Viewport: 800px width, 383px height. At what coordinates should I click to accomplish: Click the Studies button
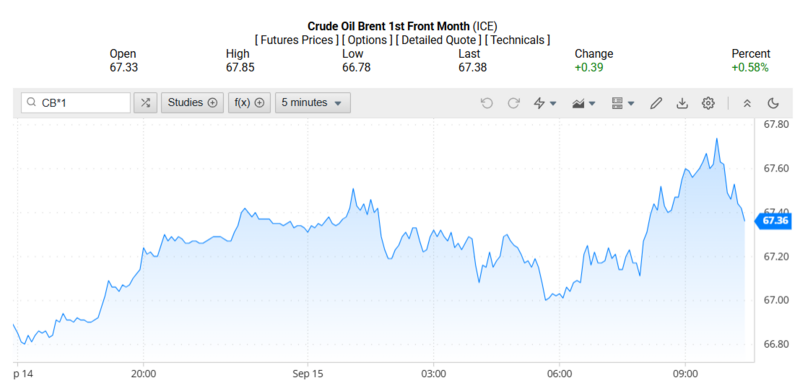192,103
